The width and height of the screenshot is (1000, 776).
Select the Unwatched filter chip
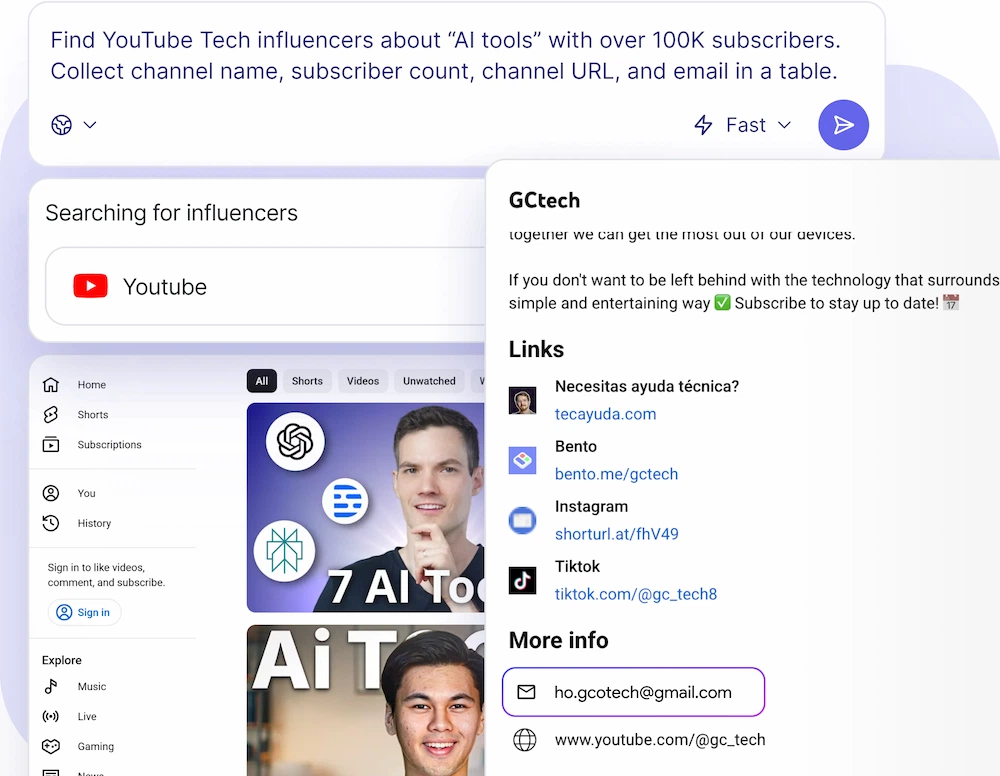click(x=429, y=381)
